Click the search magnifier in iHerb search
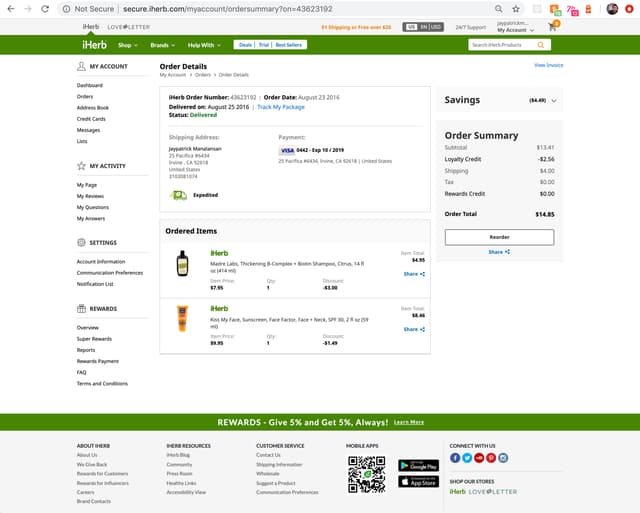The width and height of the screenshot is (640, 513). (541, 45)
